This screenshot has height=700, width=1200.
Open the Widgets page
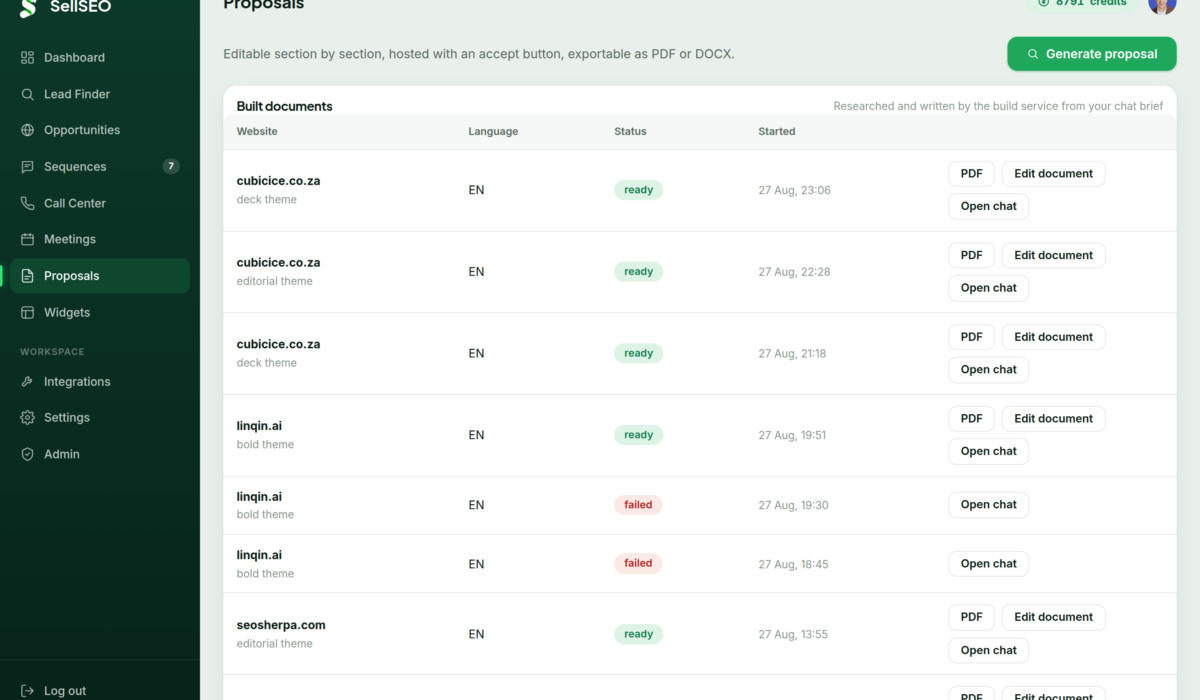[100, 313]
